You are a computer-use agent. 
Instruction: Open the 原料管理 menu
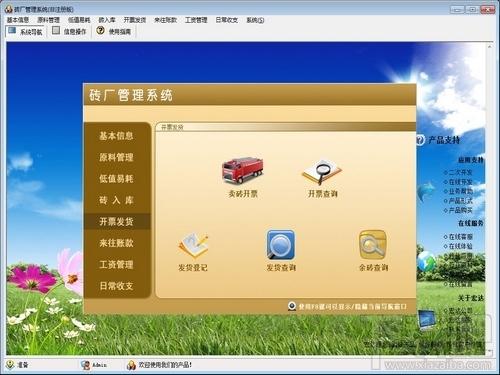(x=48, y=20)
